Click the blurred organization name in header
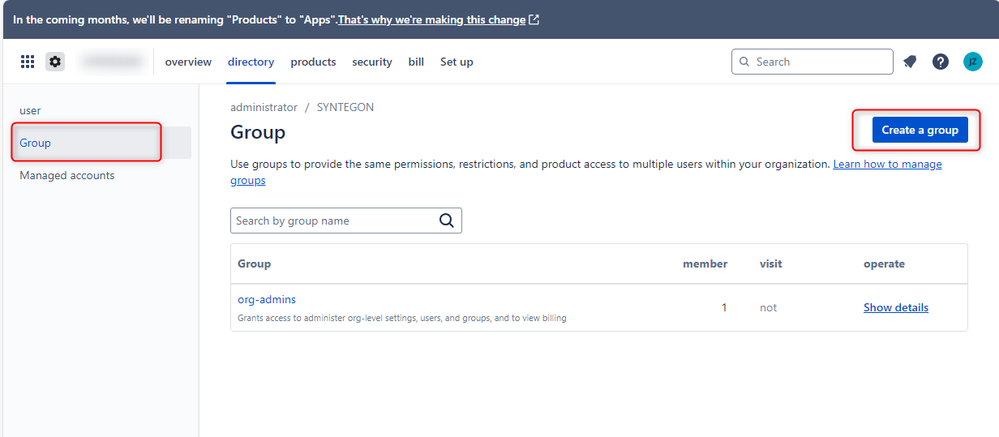Image resolution: width=999 pixels, height=437 pixels. point(111,62)
